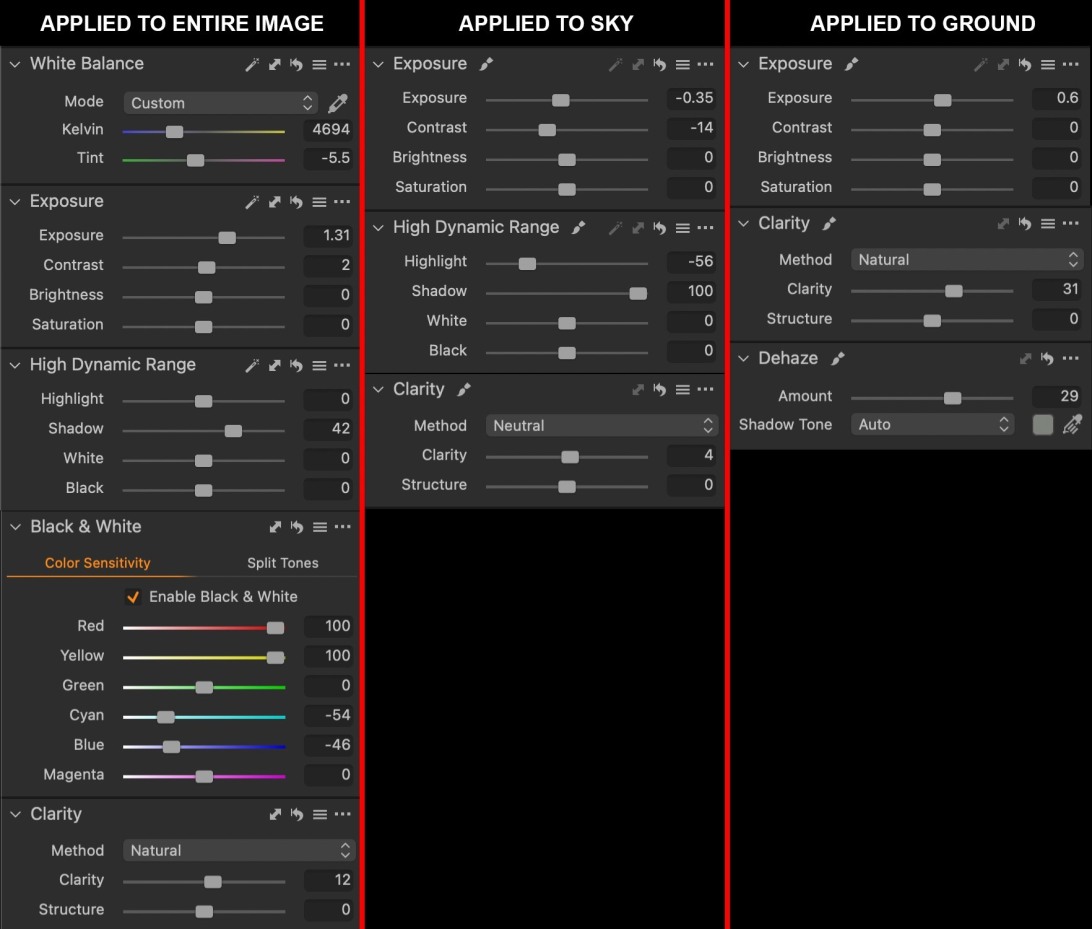
Task: Open more options in sky Clarity panel
Action: [x=706, y=390]
